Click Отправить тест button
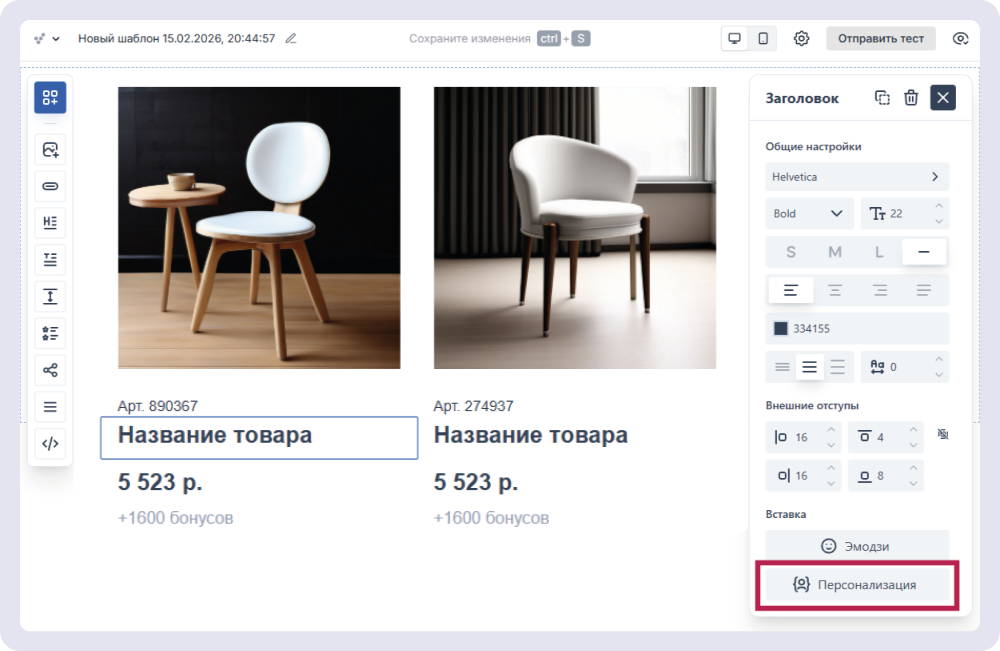This screenshot has width=1000, height=651. 881,38
